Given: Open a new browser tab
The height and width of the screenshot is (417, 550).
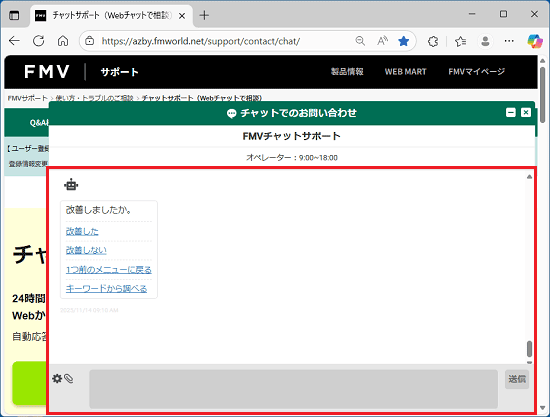Looking at the screenshot, I should click(x=204, y=15).
